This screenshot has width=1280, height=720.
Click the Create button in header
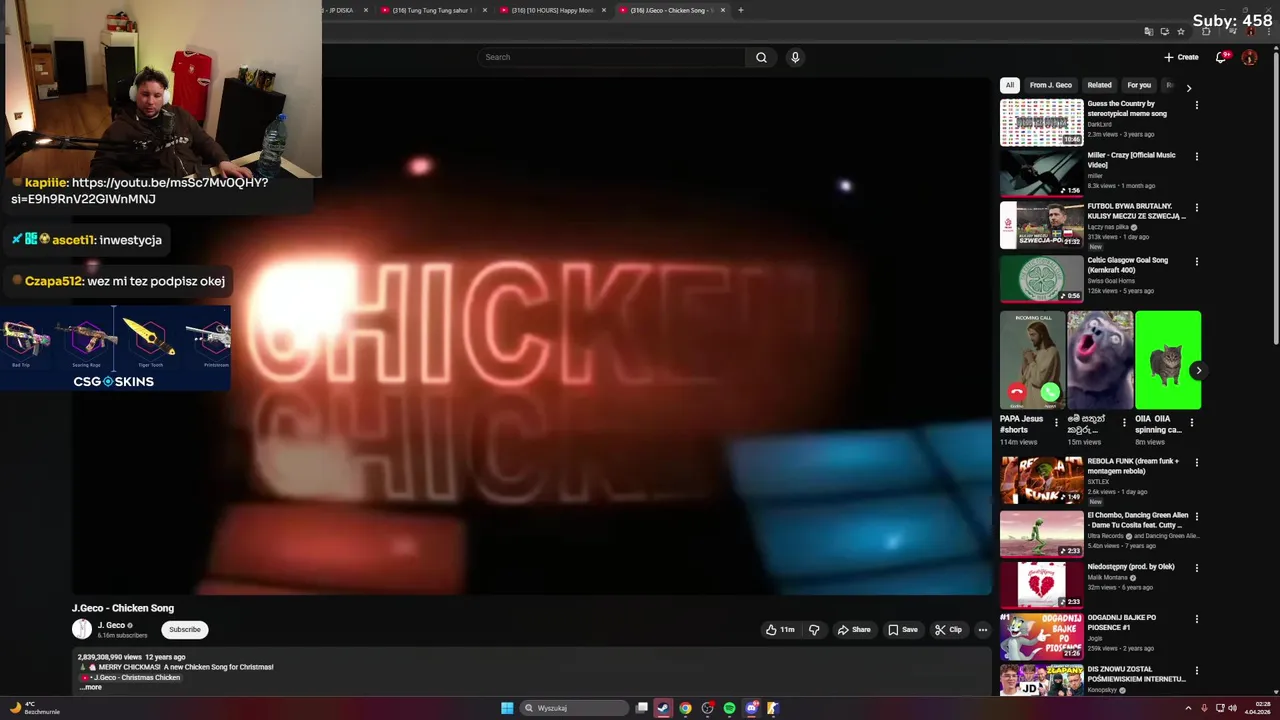(1181, 57)
